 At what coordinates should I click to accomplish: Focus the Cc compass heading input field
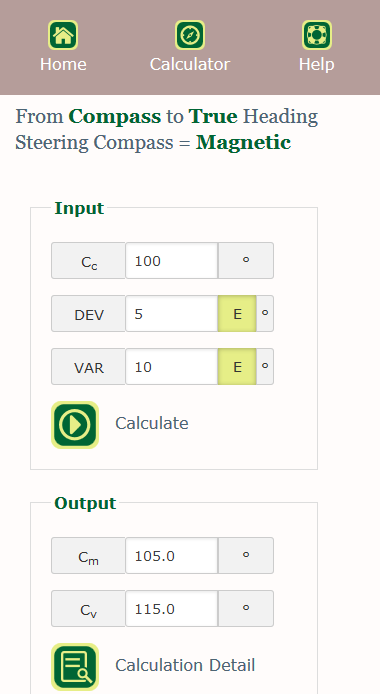pyautogui.click(x=172, y=261)
